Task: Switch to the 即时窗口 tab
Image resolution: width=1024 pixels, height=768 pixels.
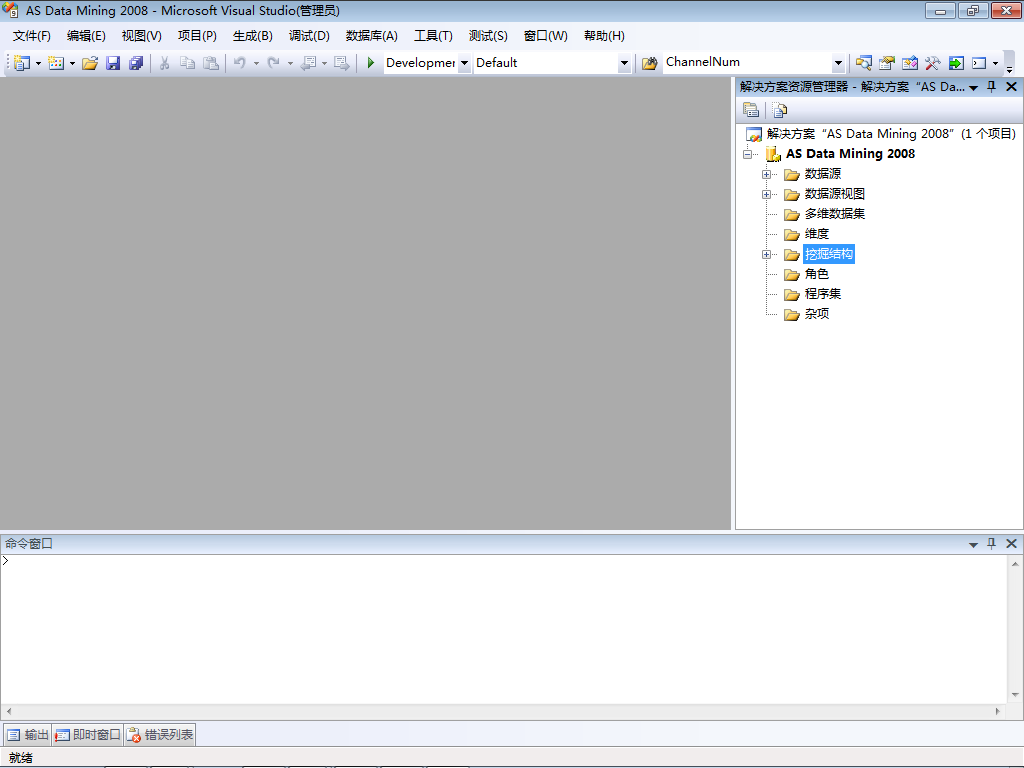Action: [x=88, y=735]
